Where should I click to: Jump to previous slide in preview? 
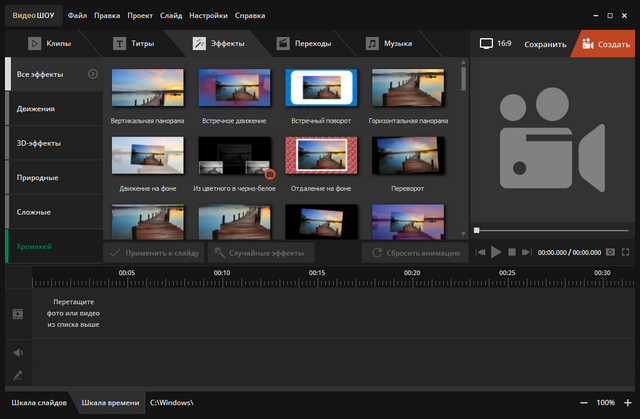coord(481,253)
